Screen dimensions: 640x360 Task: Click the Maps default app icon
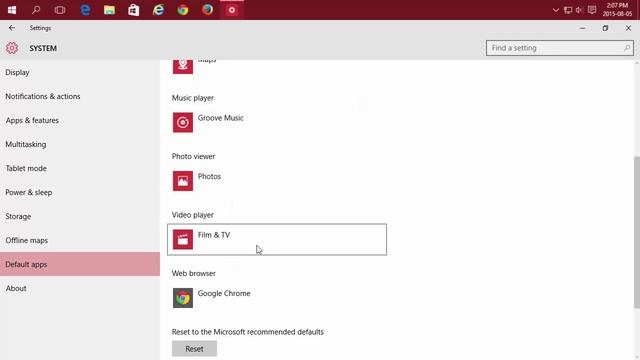click(183, 66)
